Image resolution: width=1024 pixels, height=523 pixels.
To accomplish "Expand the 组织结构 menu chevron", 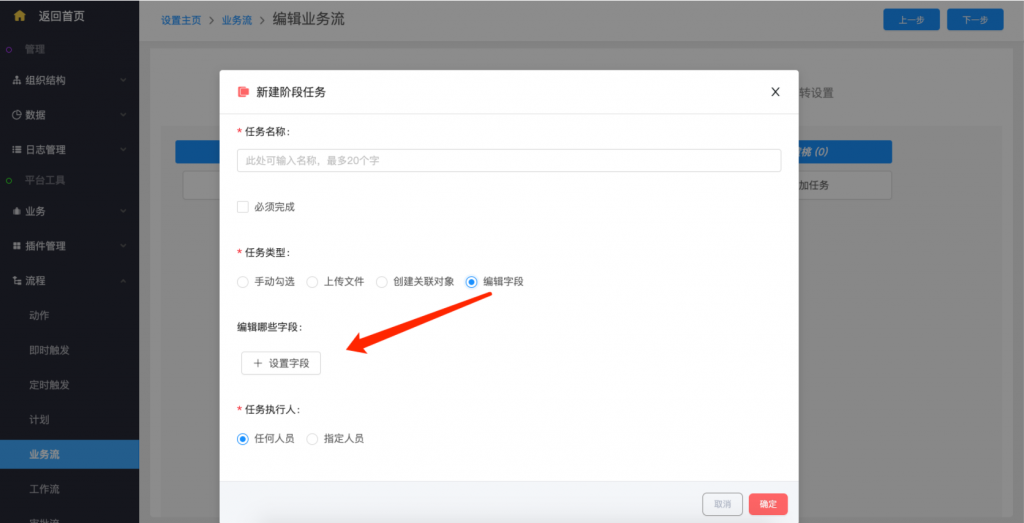I will 122,80.
